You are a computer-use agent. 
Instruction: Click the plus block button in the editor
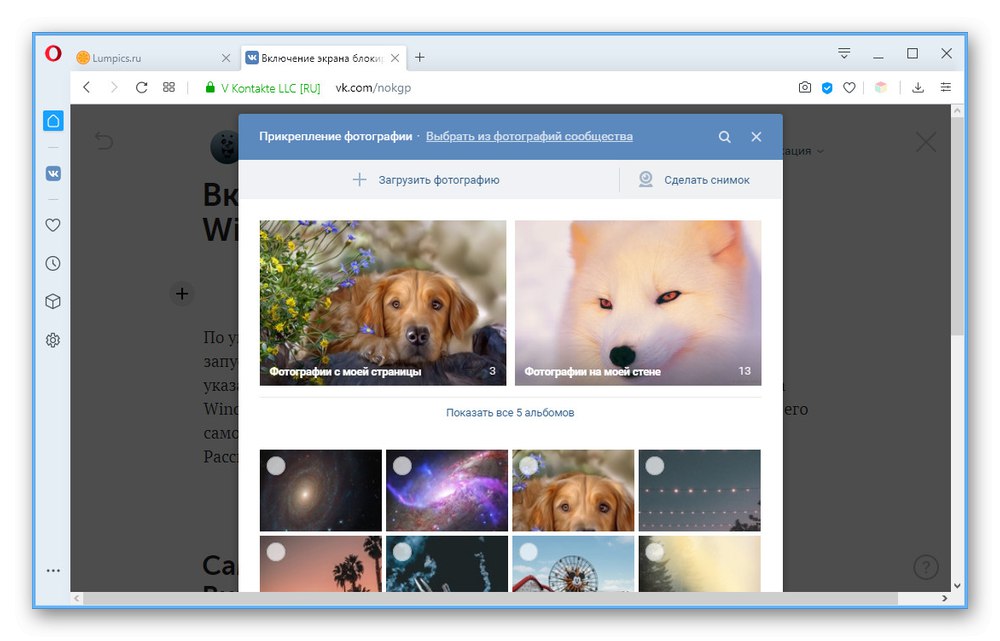coord(182,294)
